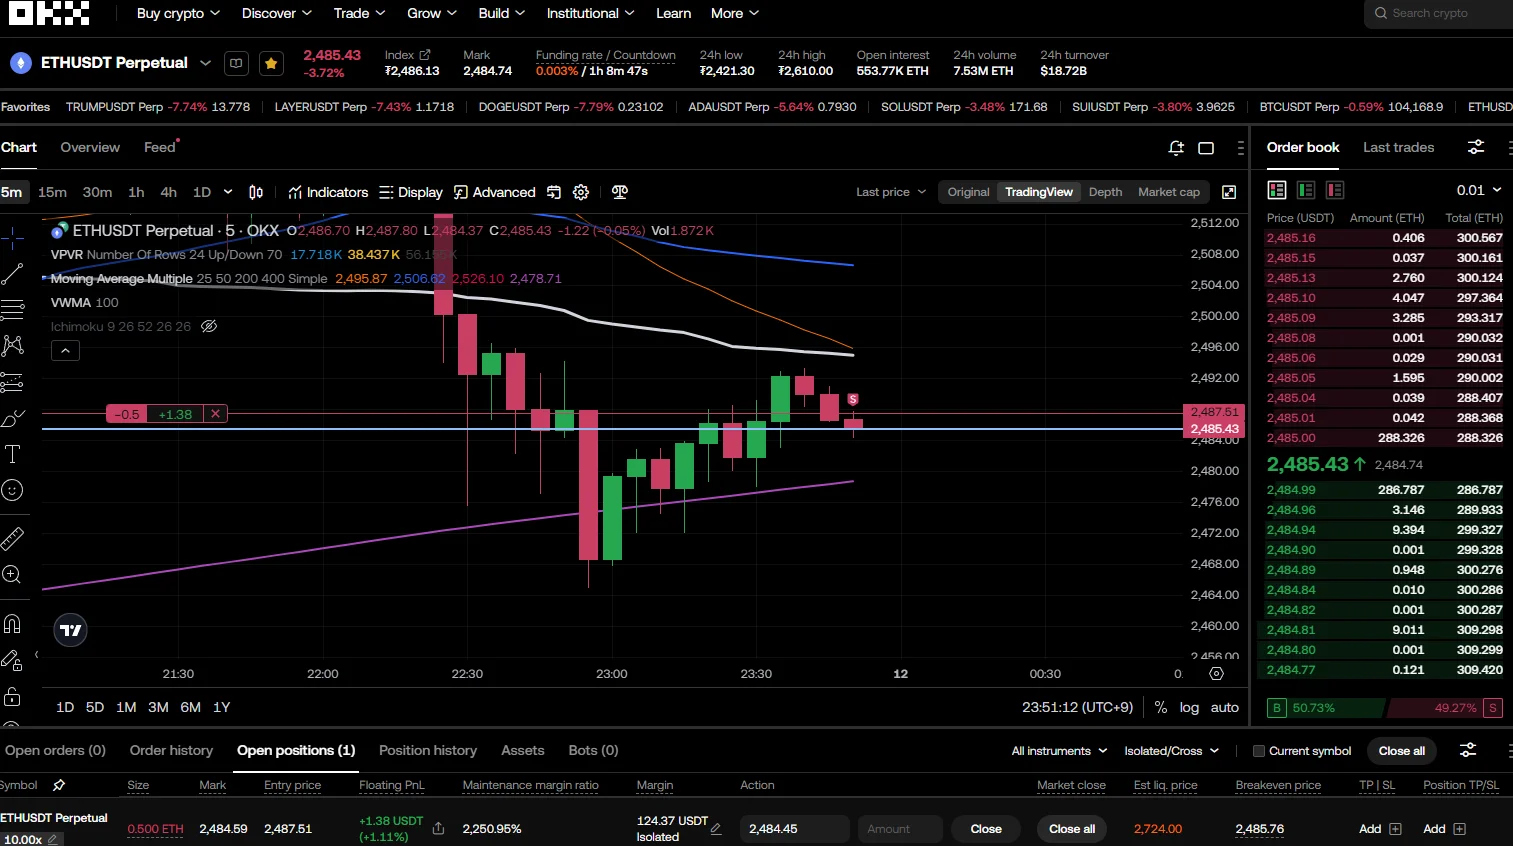
Task: Click the Market close all button
Action: 1072,829
